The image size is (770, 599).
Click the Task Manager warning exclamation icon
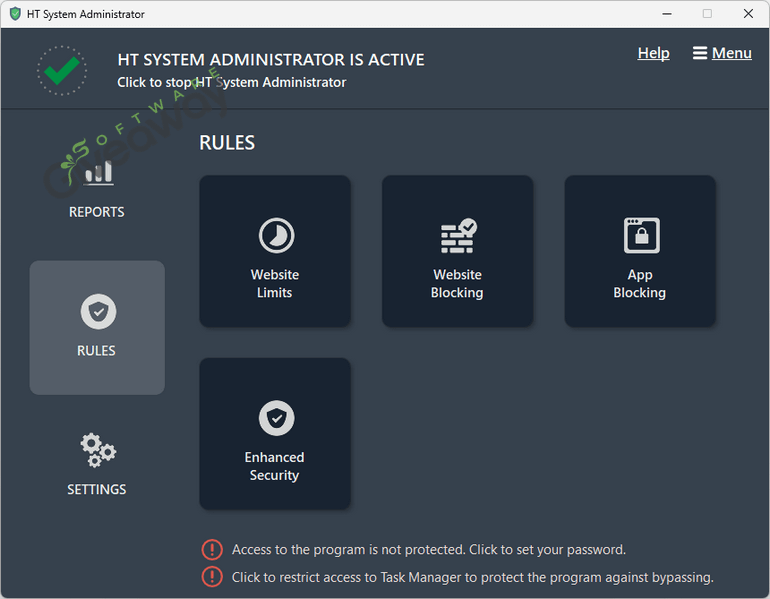click(212, 577)
